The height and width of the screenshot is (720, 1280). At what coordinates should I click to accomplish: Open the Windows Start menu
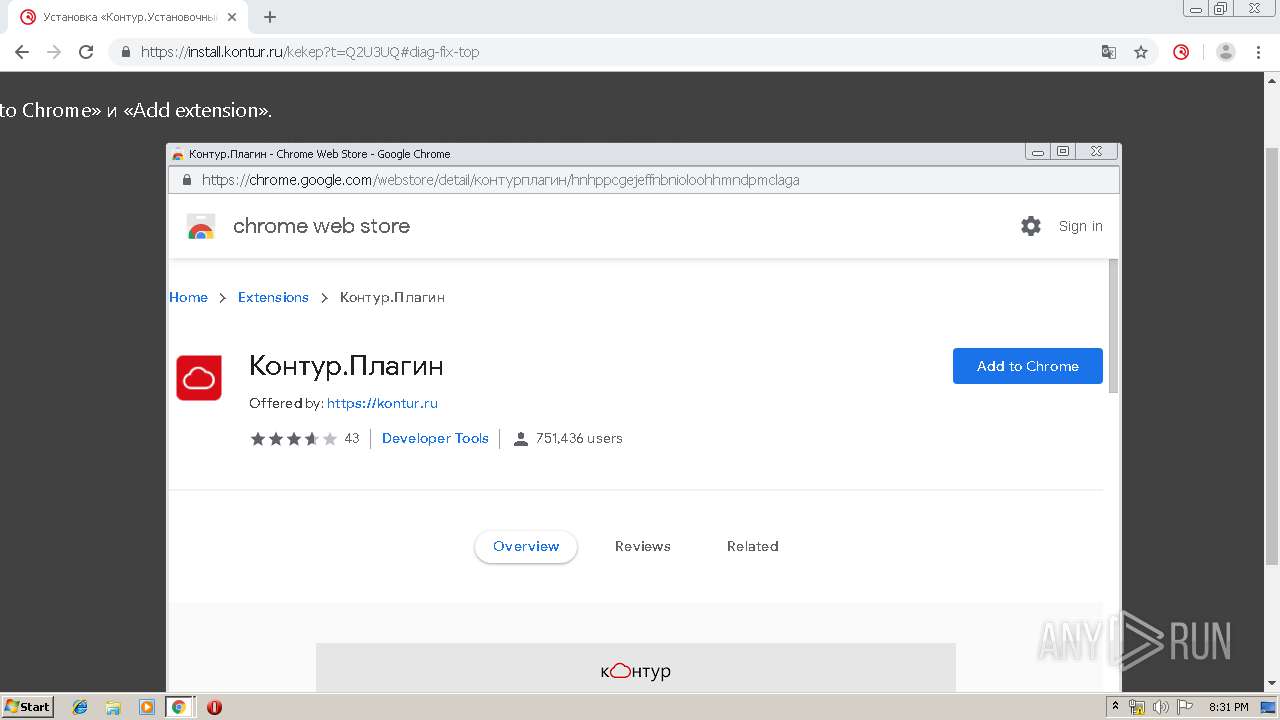pyautogui.click(x=27, y=707)
